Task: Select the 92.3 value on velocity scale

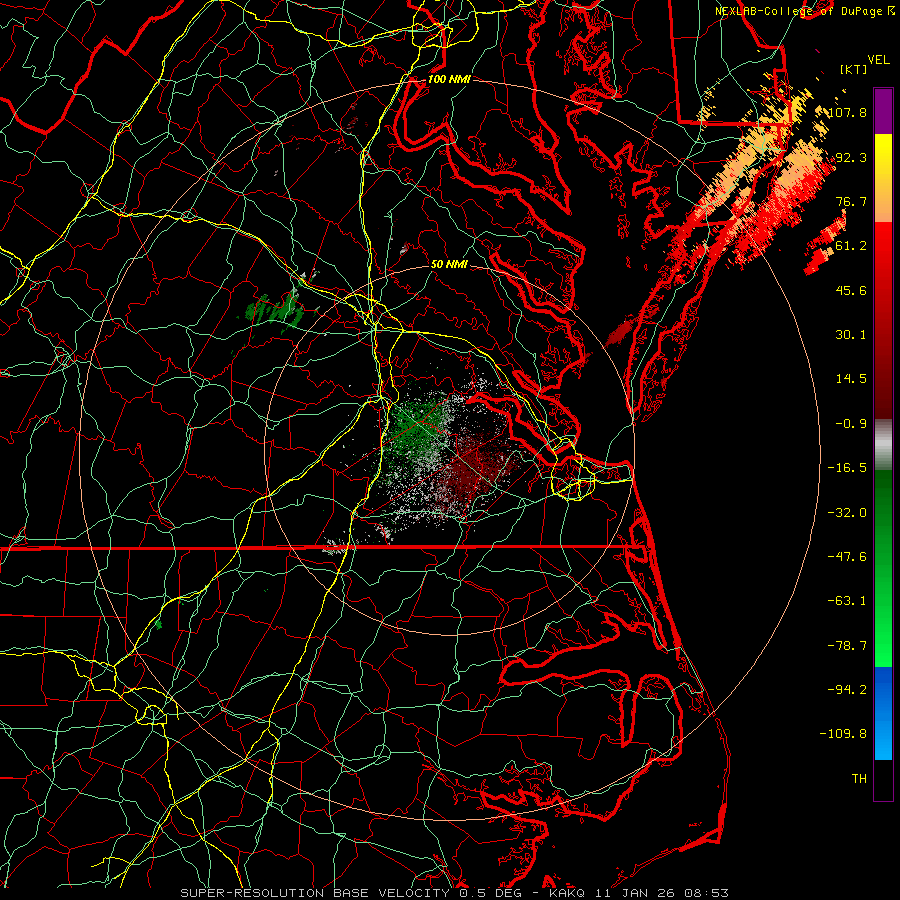Action: point(851,157)
